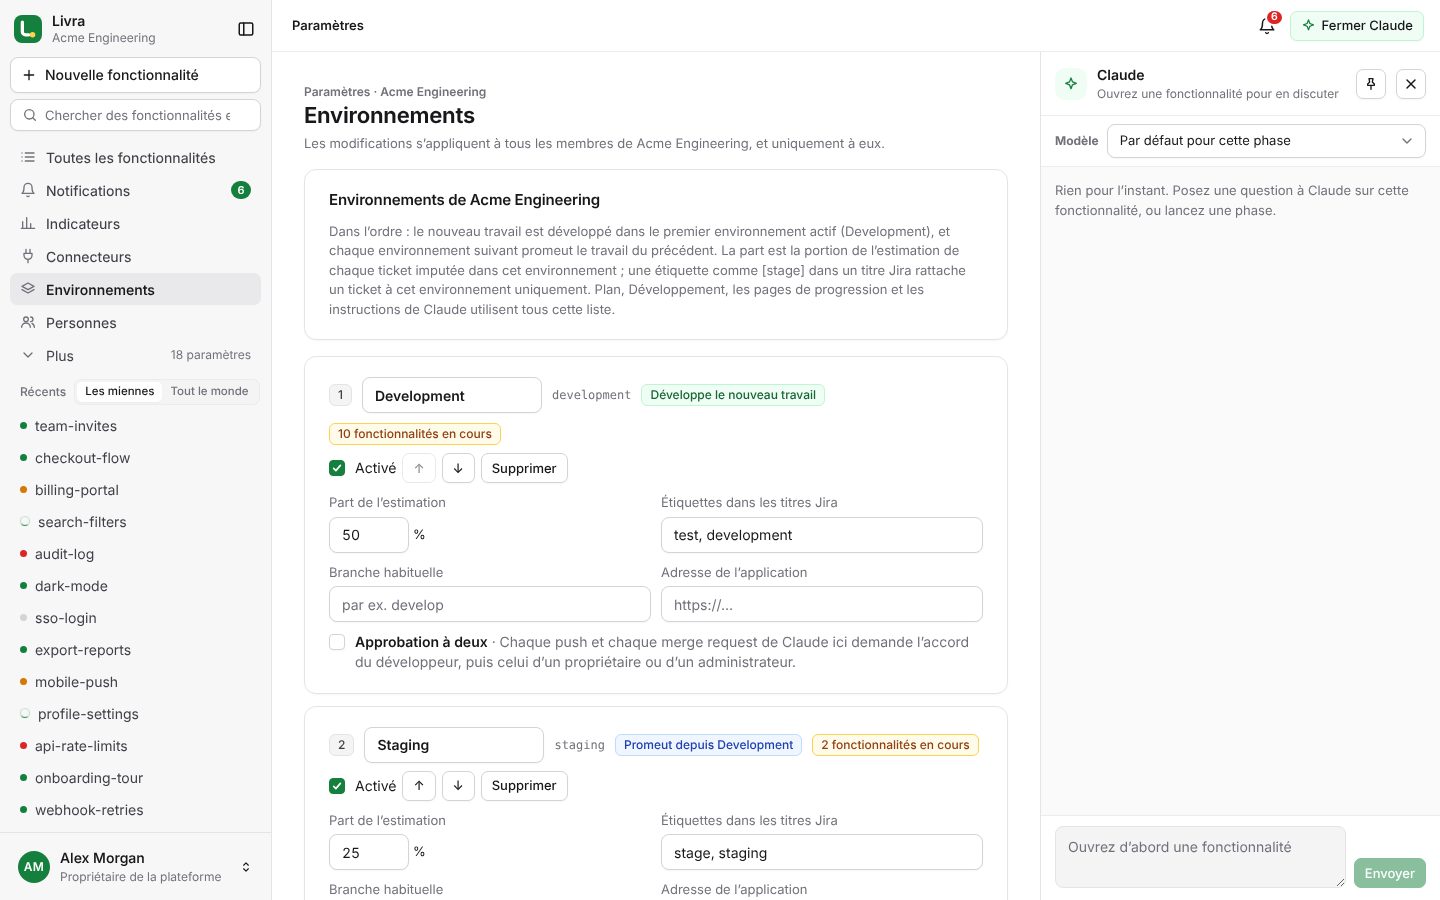Click the Claude sparkle icon in panel header

[1071, 84]
